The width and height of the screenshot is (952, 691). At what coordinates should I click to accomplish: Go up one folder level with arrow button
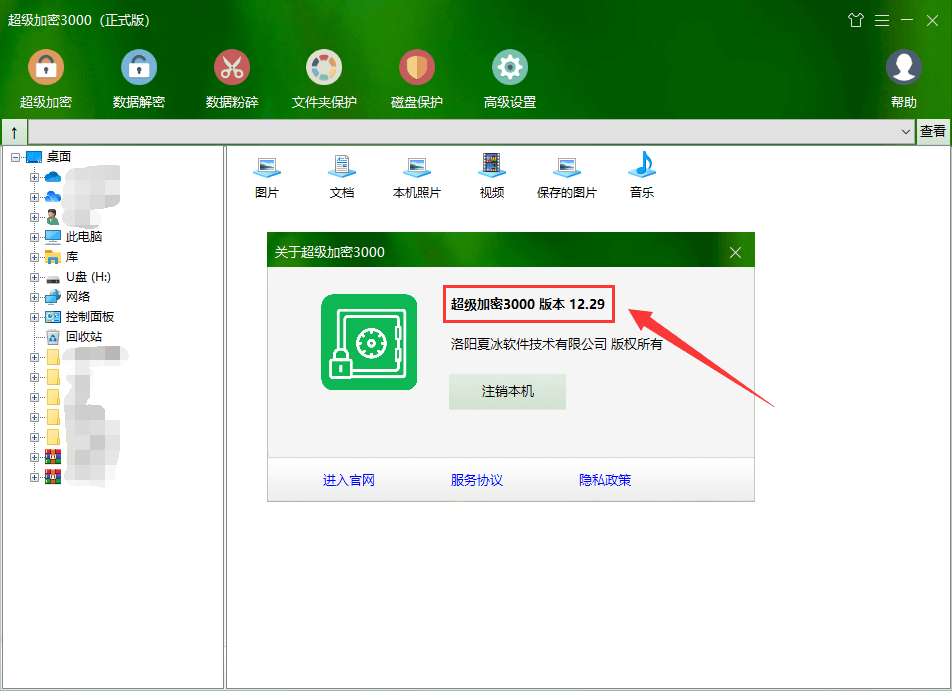pos(15,132)
